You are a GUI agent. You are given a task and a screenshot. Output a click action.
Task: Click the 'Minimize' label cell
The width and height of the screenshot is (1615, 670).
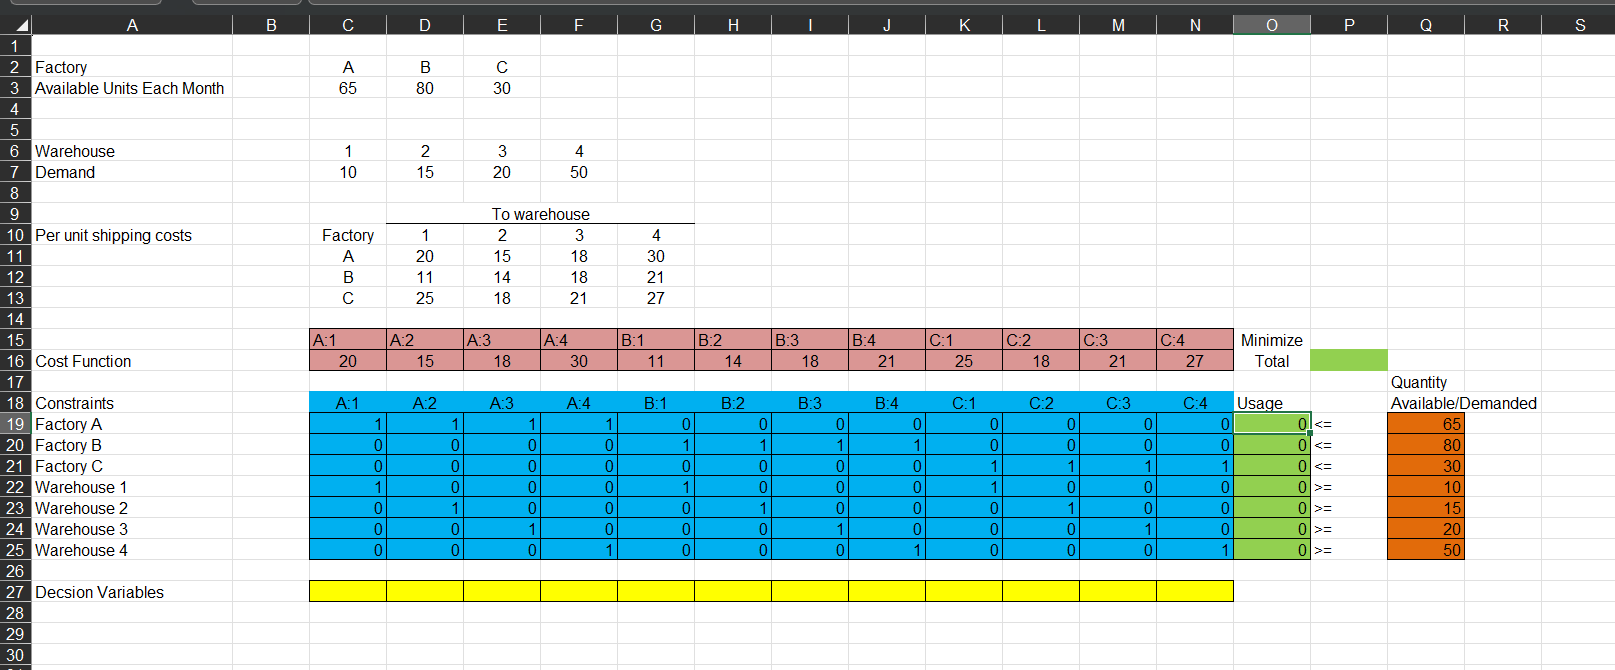(1272, 340)
